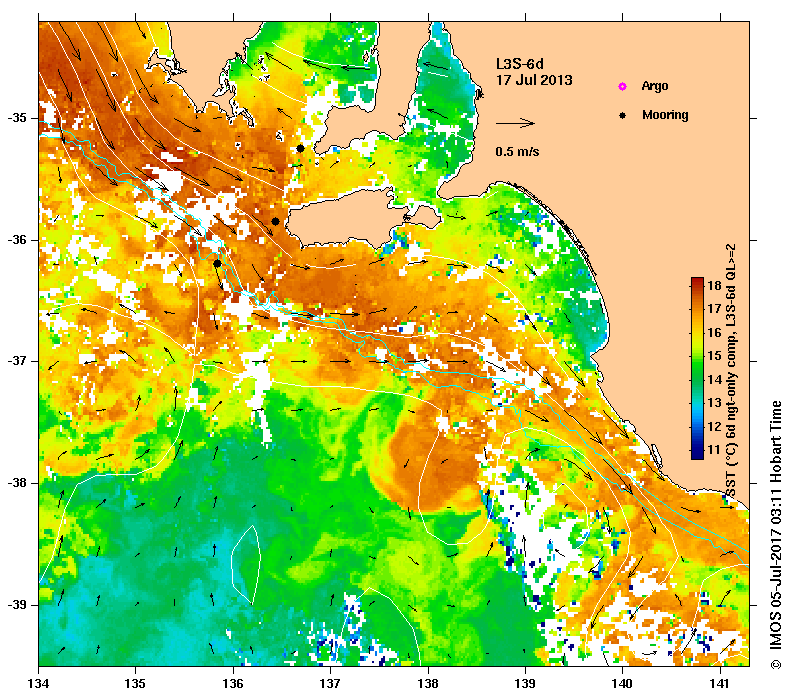791x700 pixels.
Task: Click the '-38' latitude axis label
Action: [18, 483]
